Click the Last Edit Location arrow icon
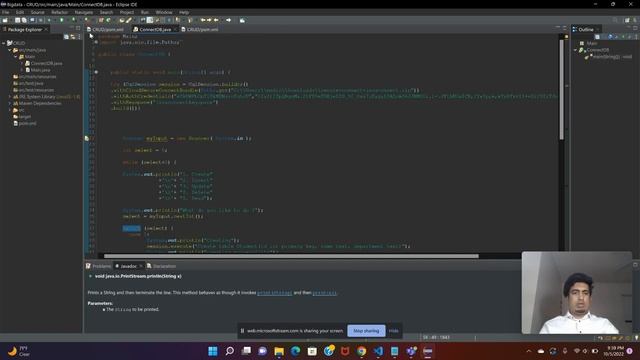Image resolution: width=640 pixels, height=360 pixels. 203,20
